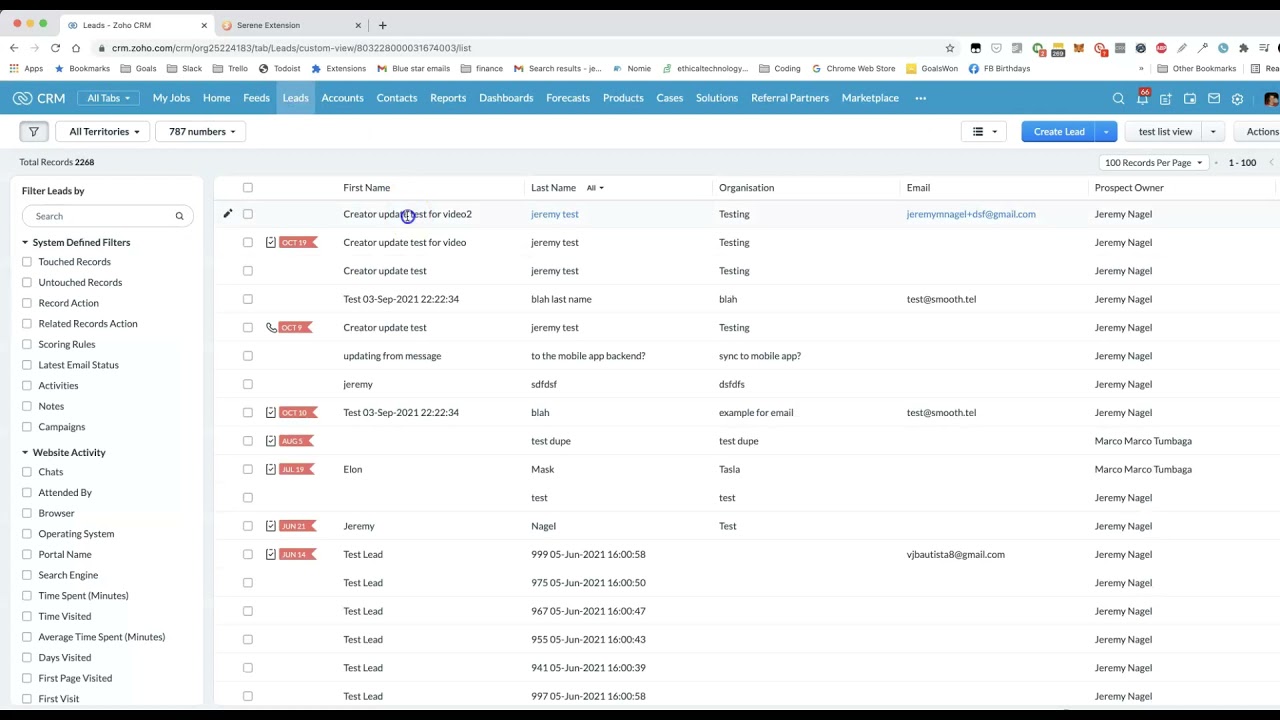Toggle the select-all records checkbox
Screen dimensions: 1280x720
click(248, 188)
